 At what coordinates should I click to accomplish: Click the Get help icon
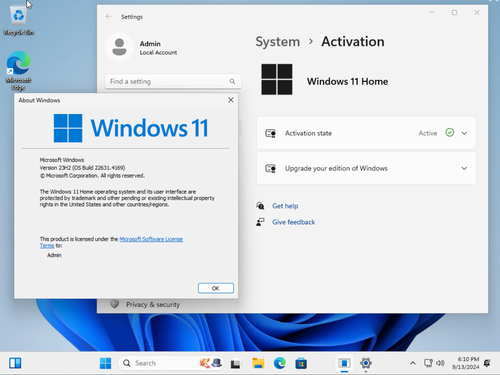(260, 206)
